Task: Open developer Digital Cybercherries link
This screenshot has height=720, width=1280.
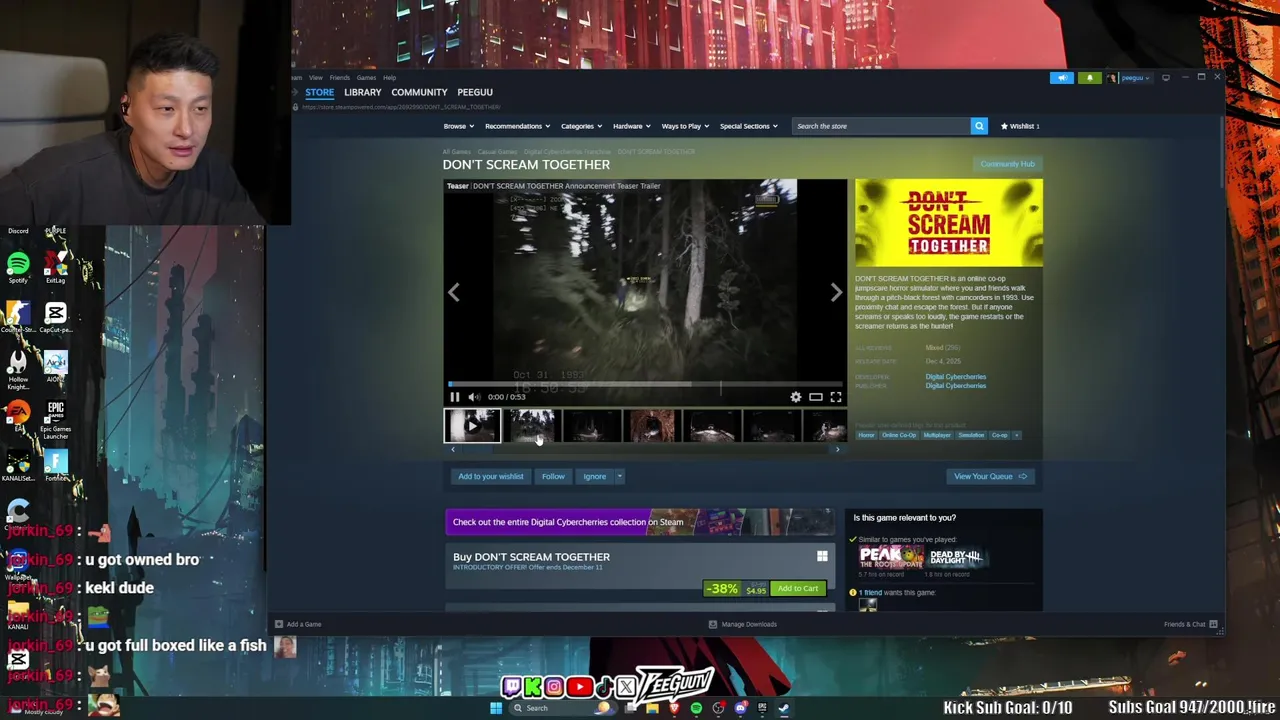Action: [955, 377]
